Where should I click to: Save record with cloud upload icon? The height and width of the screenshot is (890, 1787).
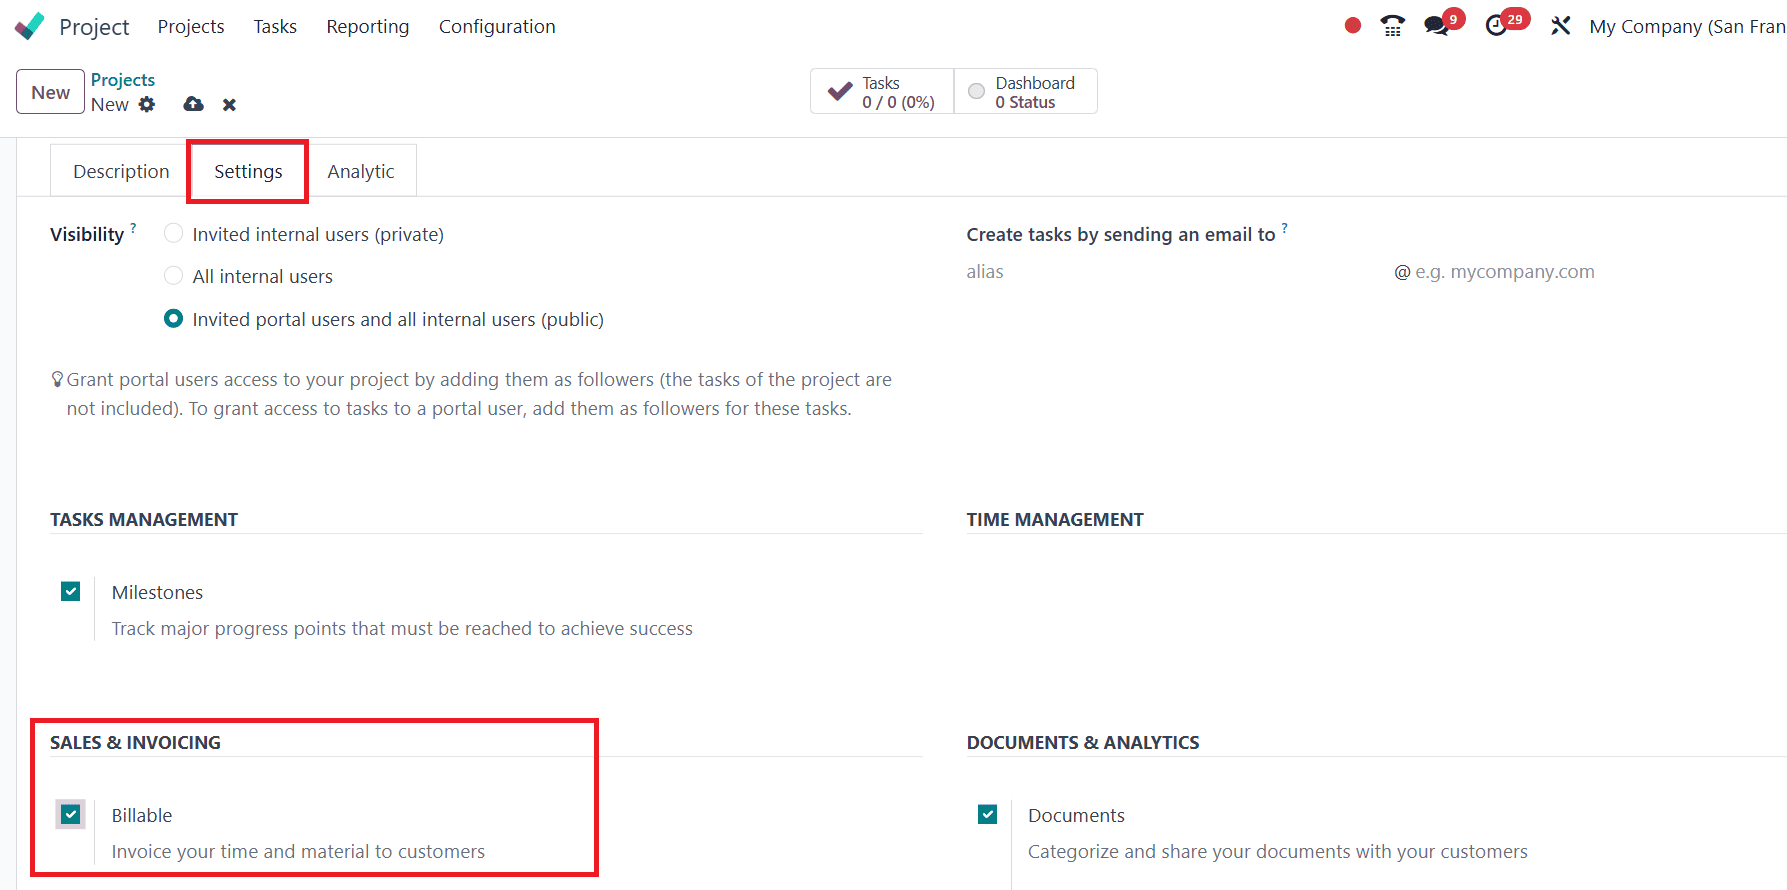194,104
